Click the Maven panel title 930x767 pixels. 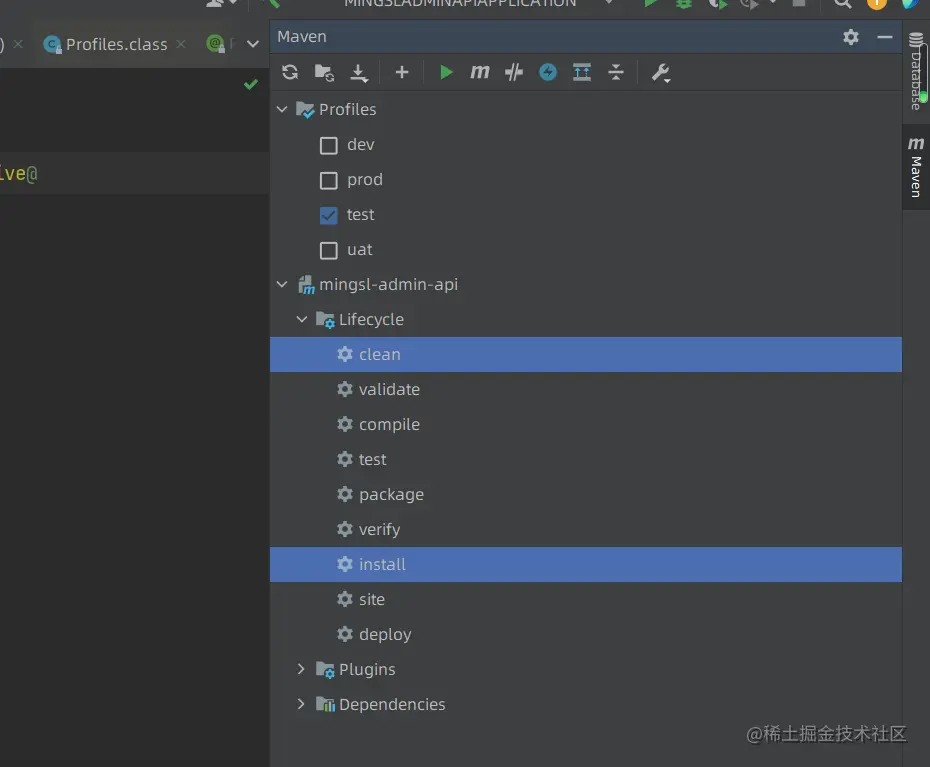coord(302,37)
